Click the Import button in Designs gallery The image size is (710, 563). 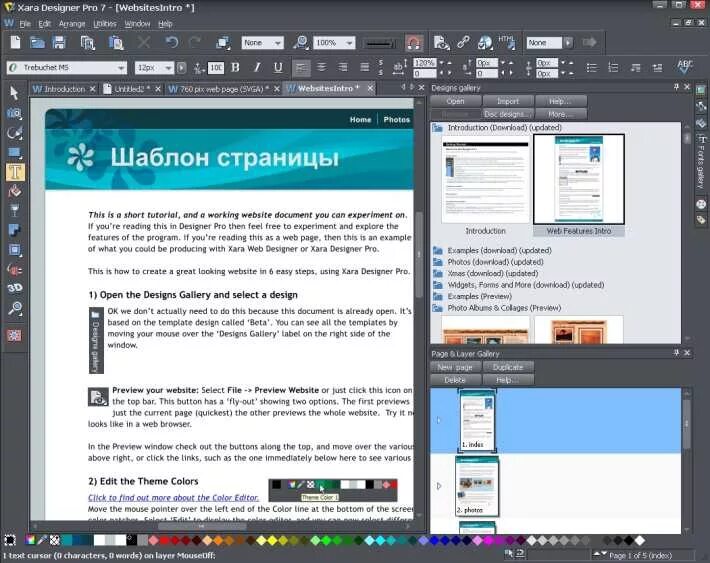click(508, 101)
